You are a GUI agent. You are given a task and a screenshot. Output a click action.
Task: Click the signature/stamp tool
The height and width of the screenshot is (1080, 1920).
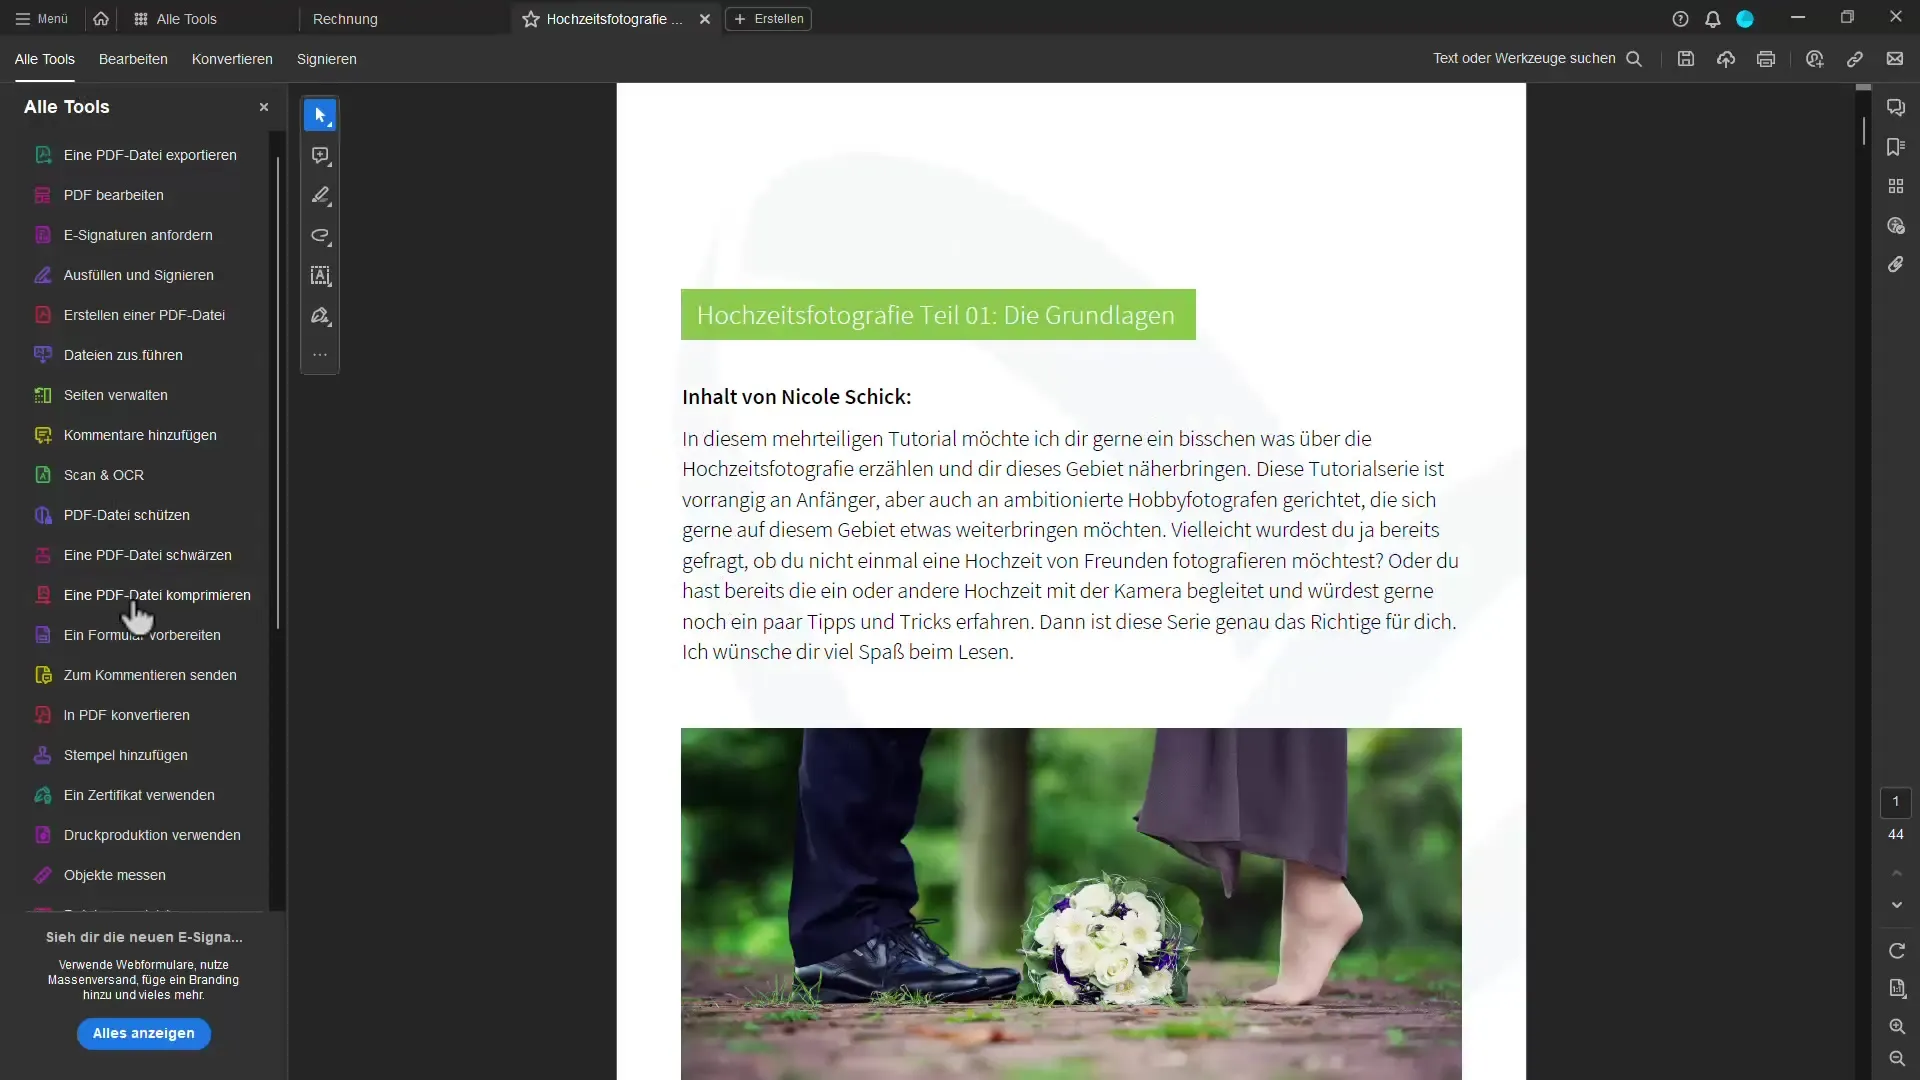(320, 316)
